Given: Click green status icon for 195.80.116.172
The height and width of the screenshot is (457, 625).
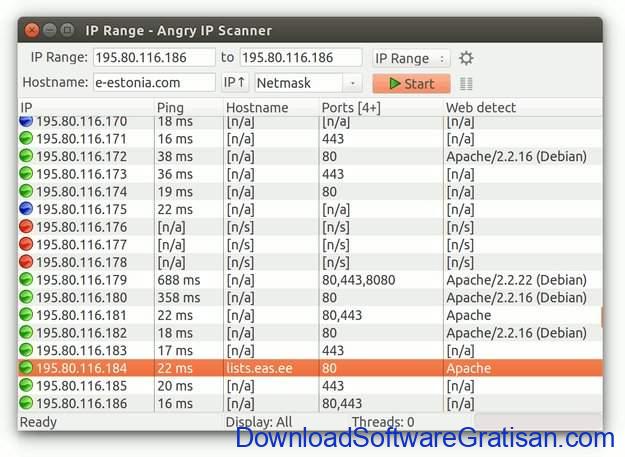Looking at the screenshot, I should (x=26, y=156).
